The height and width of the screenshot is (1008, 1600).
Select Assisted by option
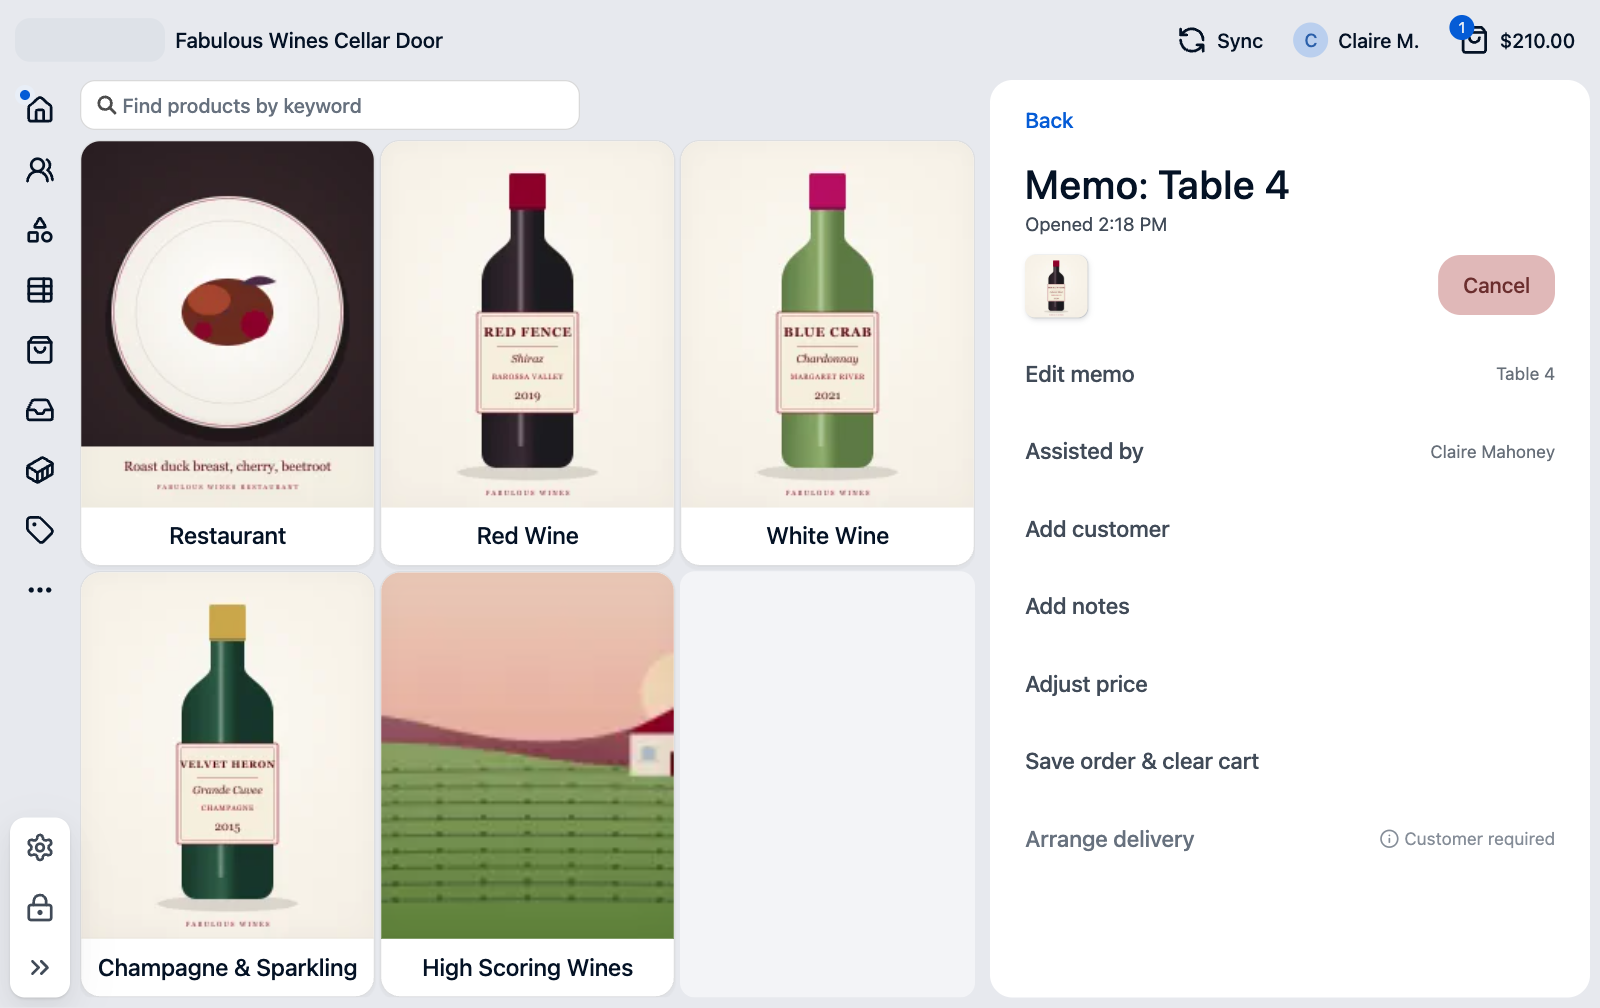pos(1290,452)
